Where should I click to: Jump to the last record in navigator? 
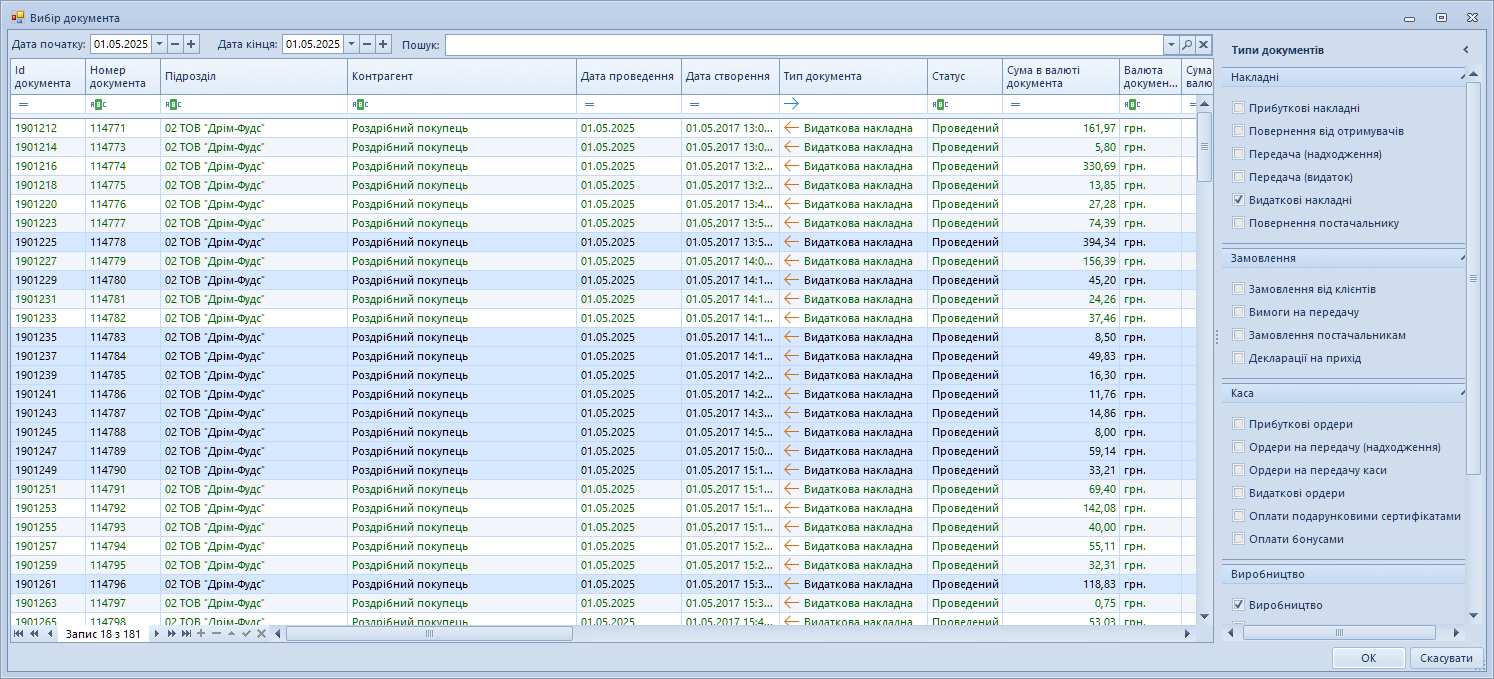point(186,634)
